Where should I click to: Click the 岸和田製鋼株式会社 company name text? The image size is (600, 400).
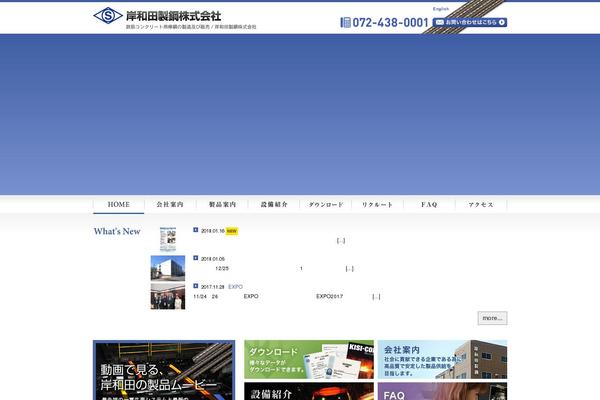(173, 16)
